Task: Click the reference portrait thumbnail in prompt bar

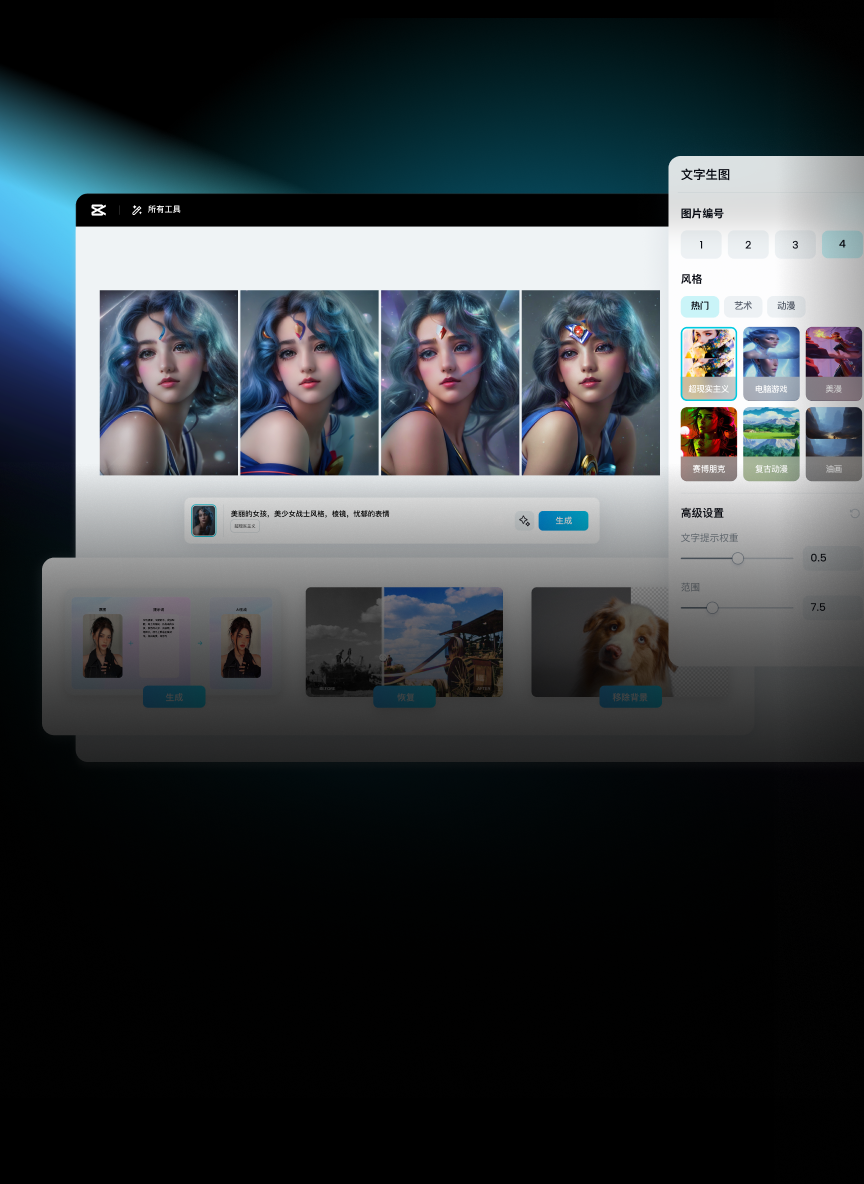Action: pyautogui.click(x=204, y=521)
